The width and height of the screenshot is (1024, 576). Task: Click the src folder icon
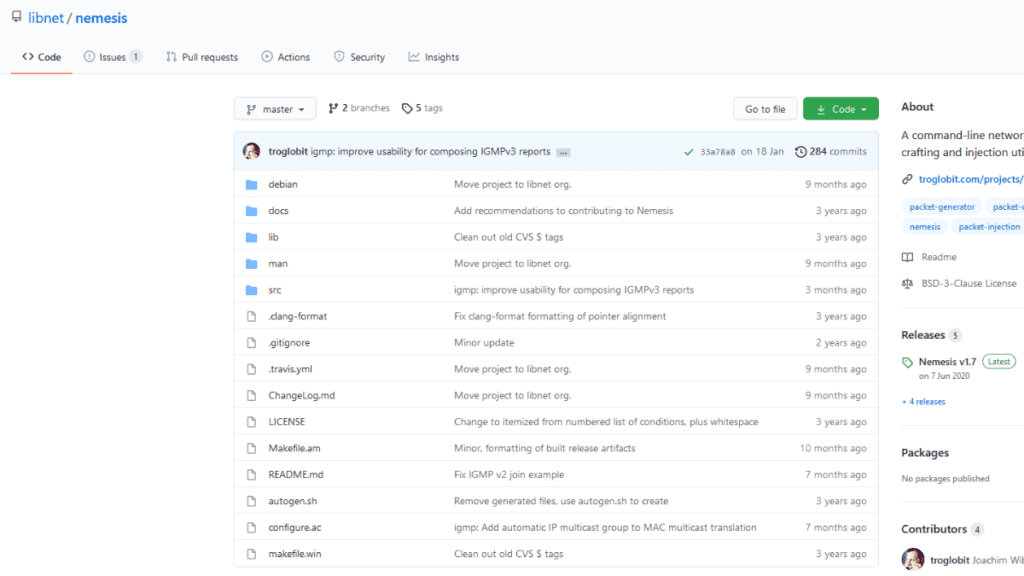point(251,290)
